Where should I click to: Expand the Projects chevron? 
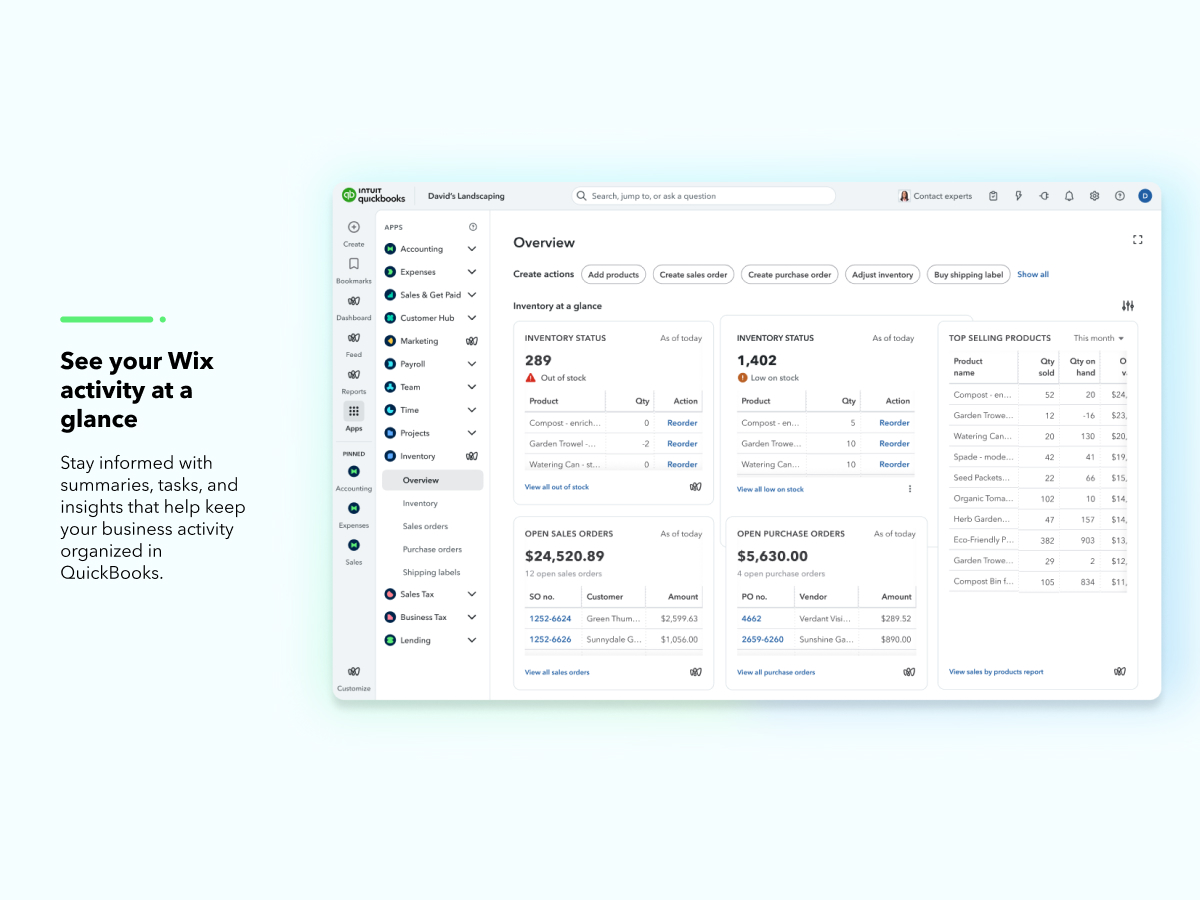click(x=472, y=433)
